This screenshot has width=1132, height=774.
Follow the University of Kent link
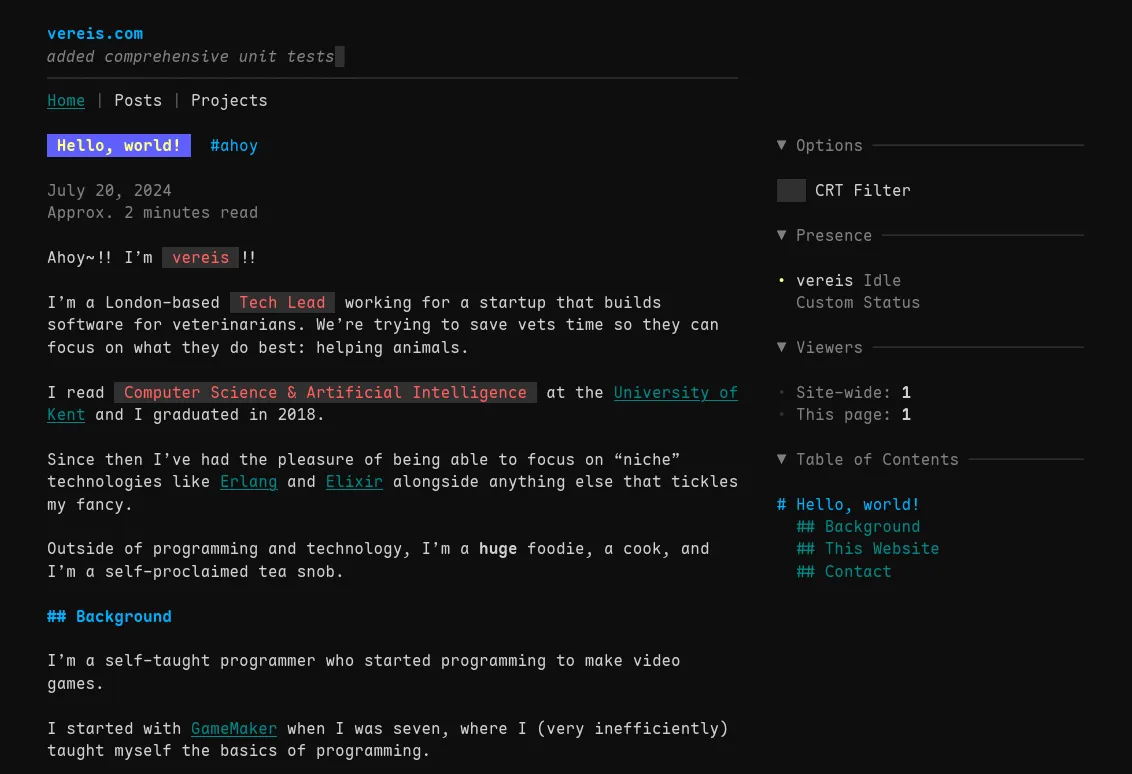pos(675,392)
